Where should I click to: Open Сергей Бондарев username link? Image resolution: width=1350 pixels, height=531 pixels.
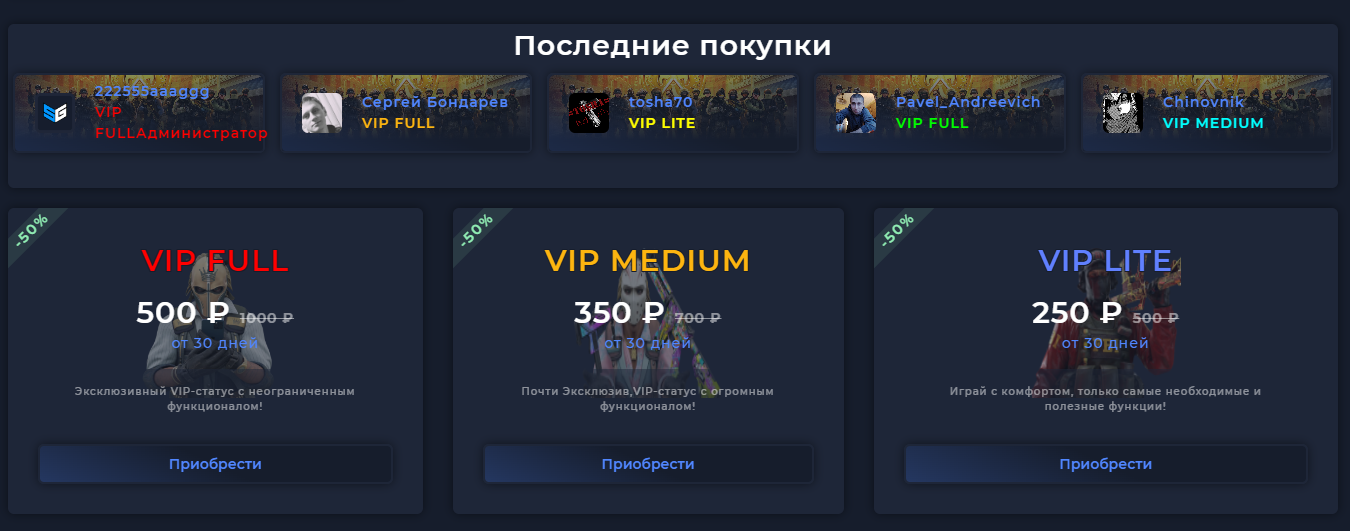[x=435, y=102]
